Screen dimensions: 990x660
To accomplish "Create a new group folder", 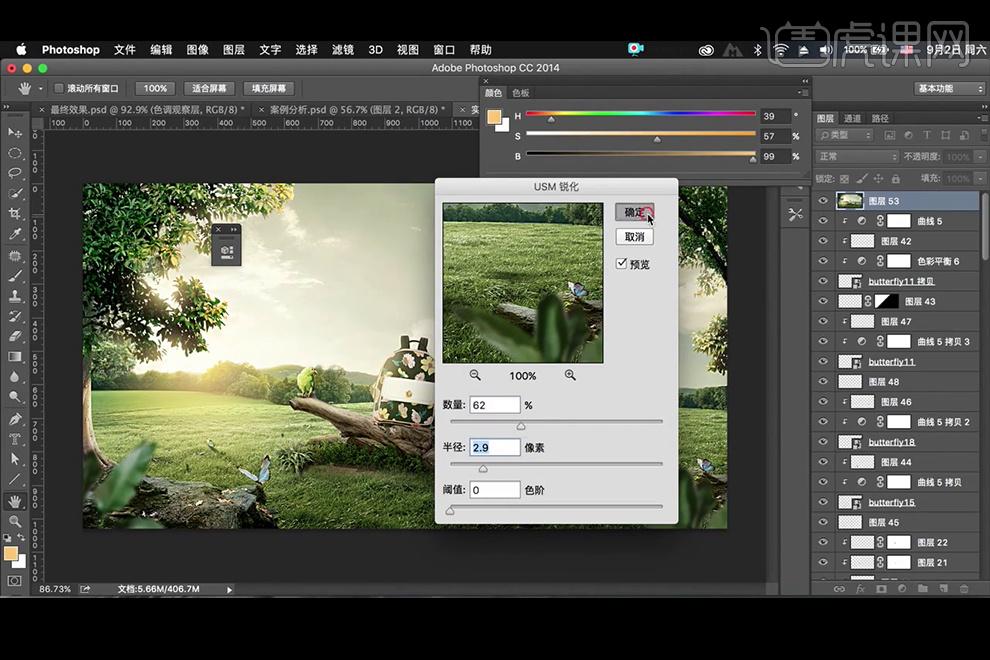I will click(922, 589).
